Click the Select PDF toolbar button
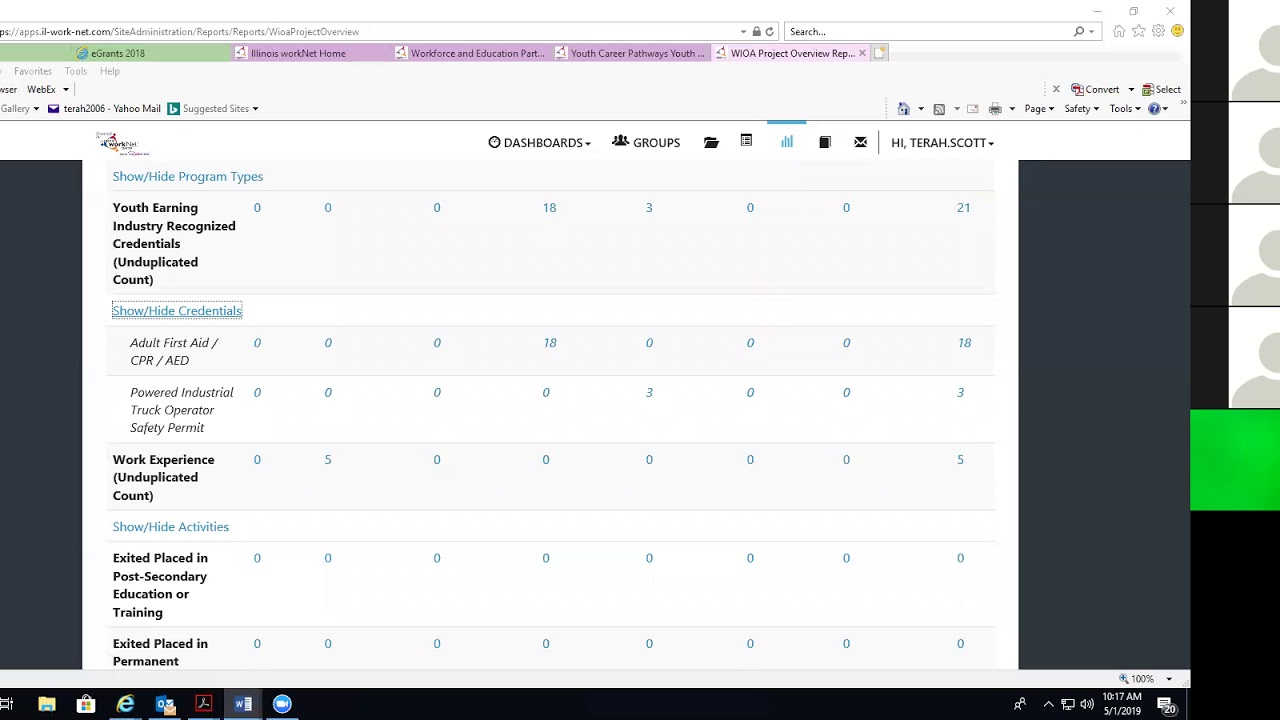Image resolution: width=1280 pixels, height=720 pixels. click(x=1161, y=90)
